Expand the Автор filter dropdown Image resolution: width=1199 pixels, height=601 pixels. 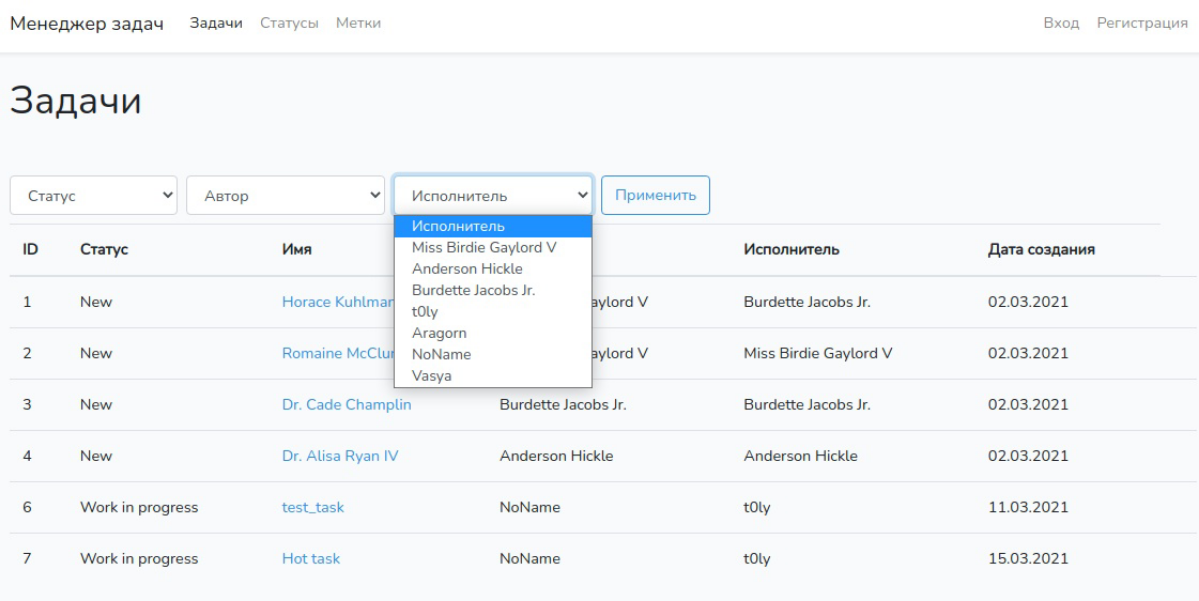285,196
